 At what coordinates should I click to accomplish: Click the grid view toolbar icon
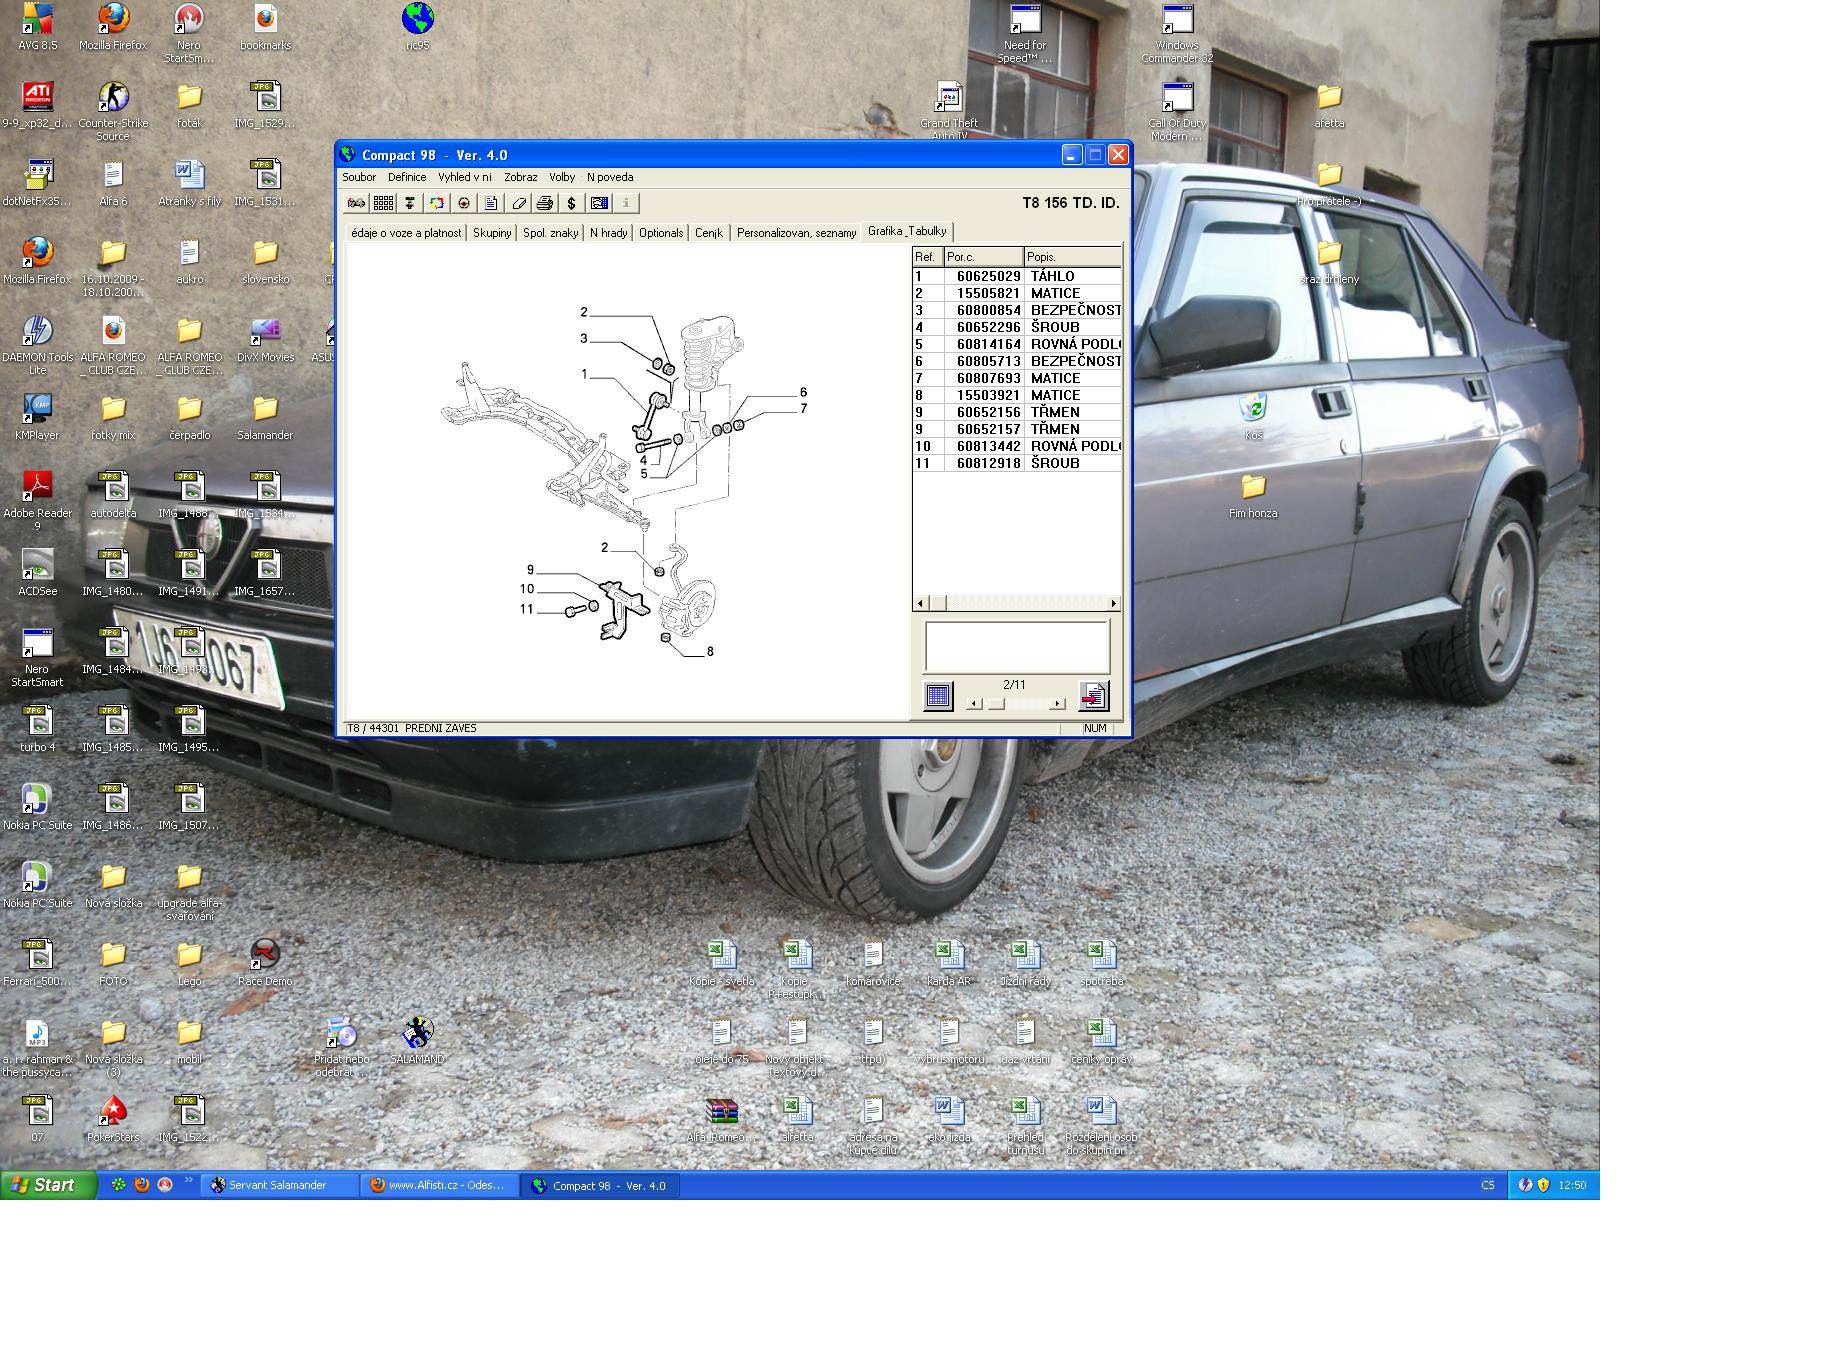(383, 203)
